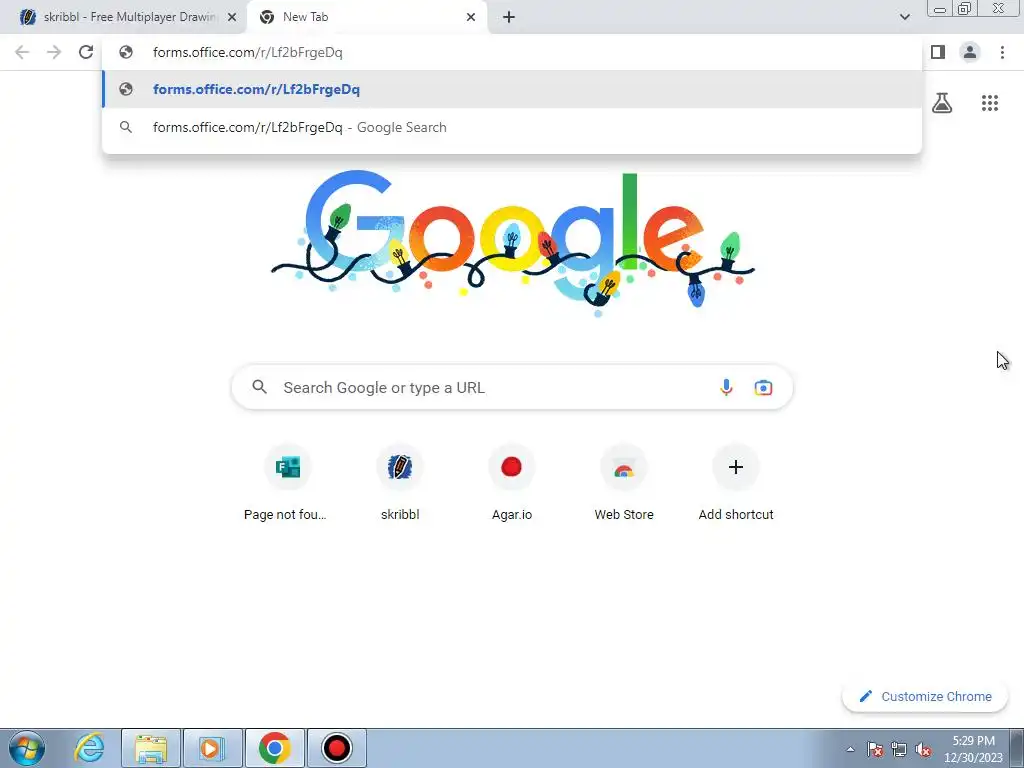
Task: Click the Action Center flag tray icon
Action: (875, 750)
